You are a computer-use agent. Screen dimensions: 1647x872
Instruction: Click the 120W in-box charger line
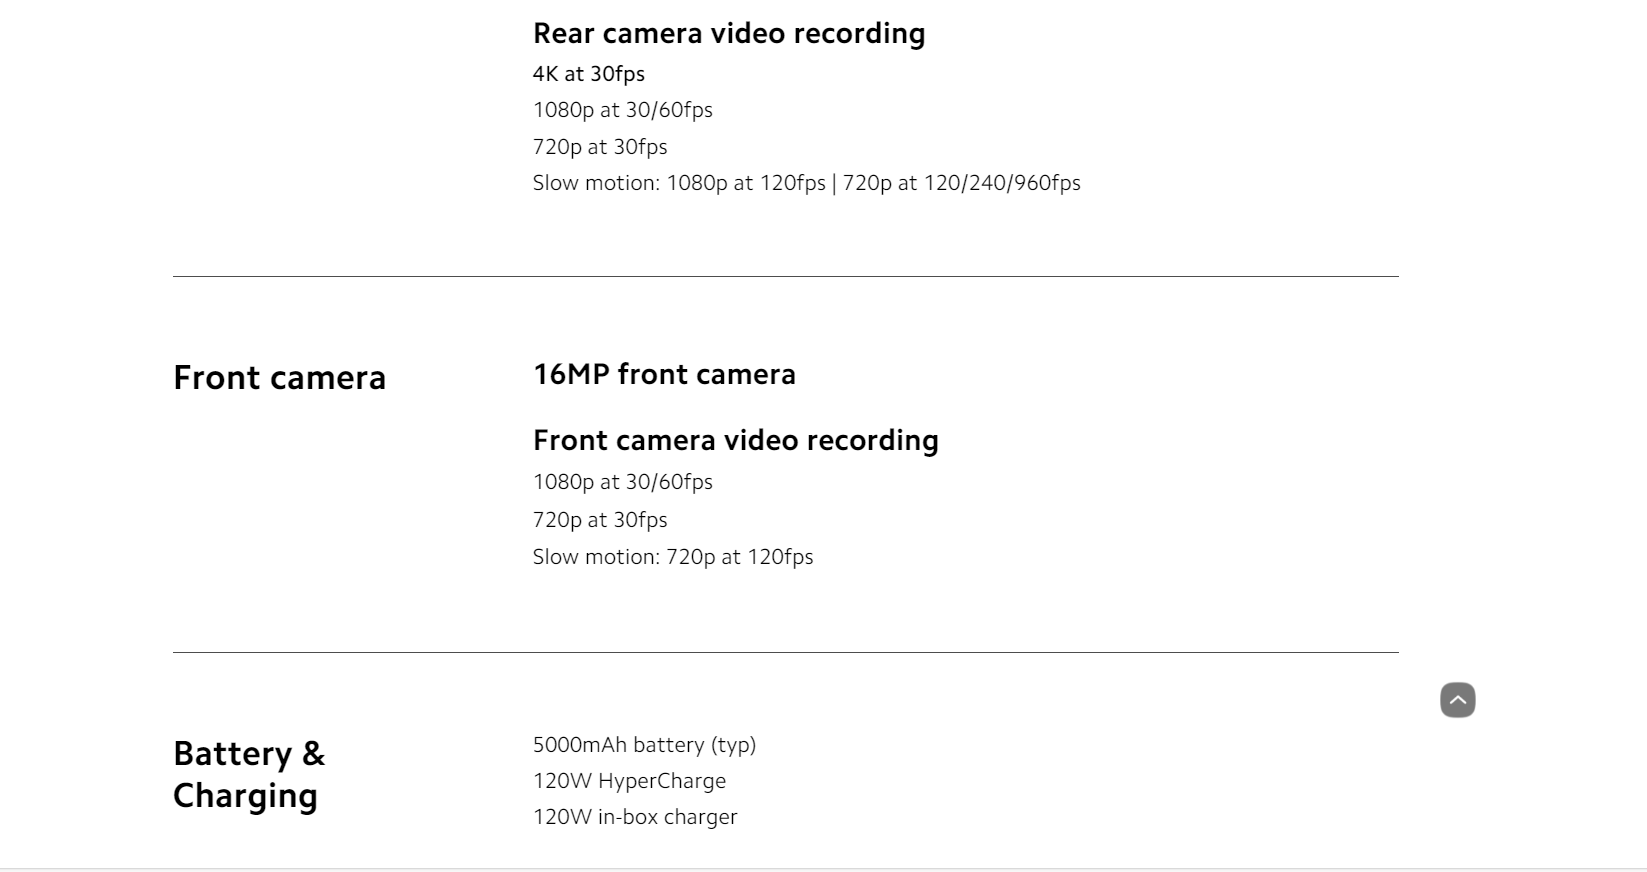tap(635, 817)
